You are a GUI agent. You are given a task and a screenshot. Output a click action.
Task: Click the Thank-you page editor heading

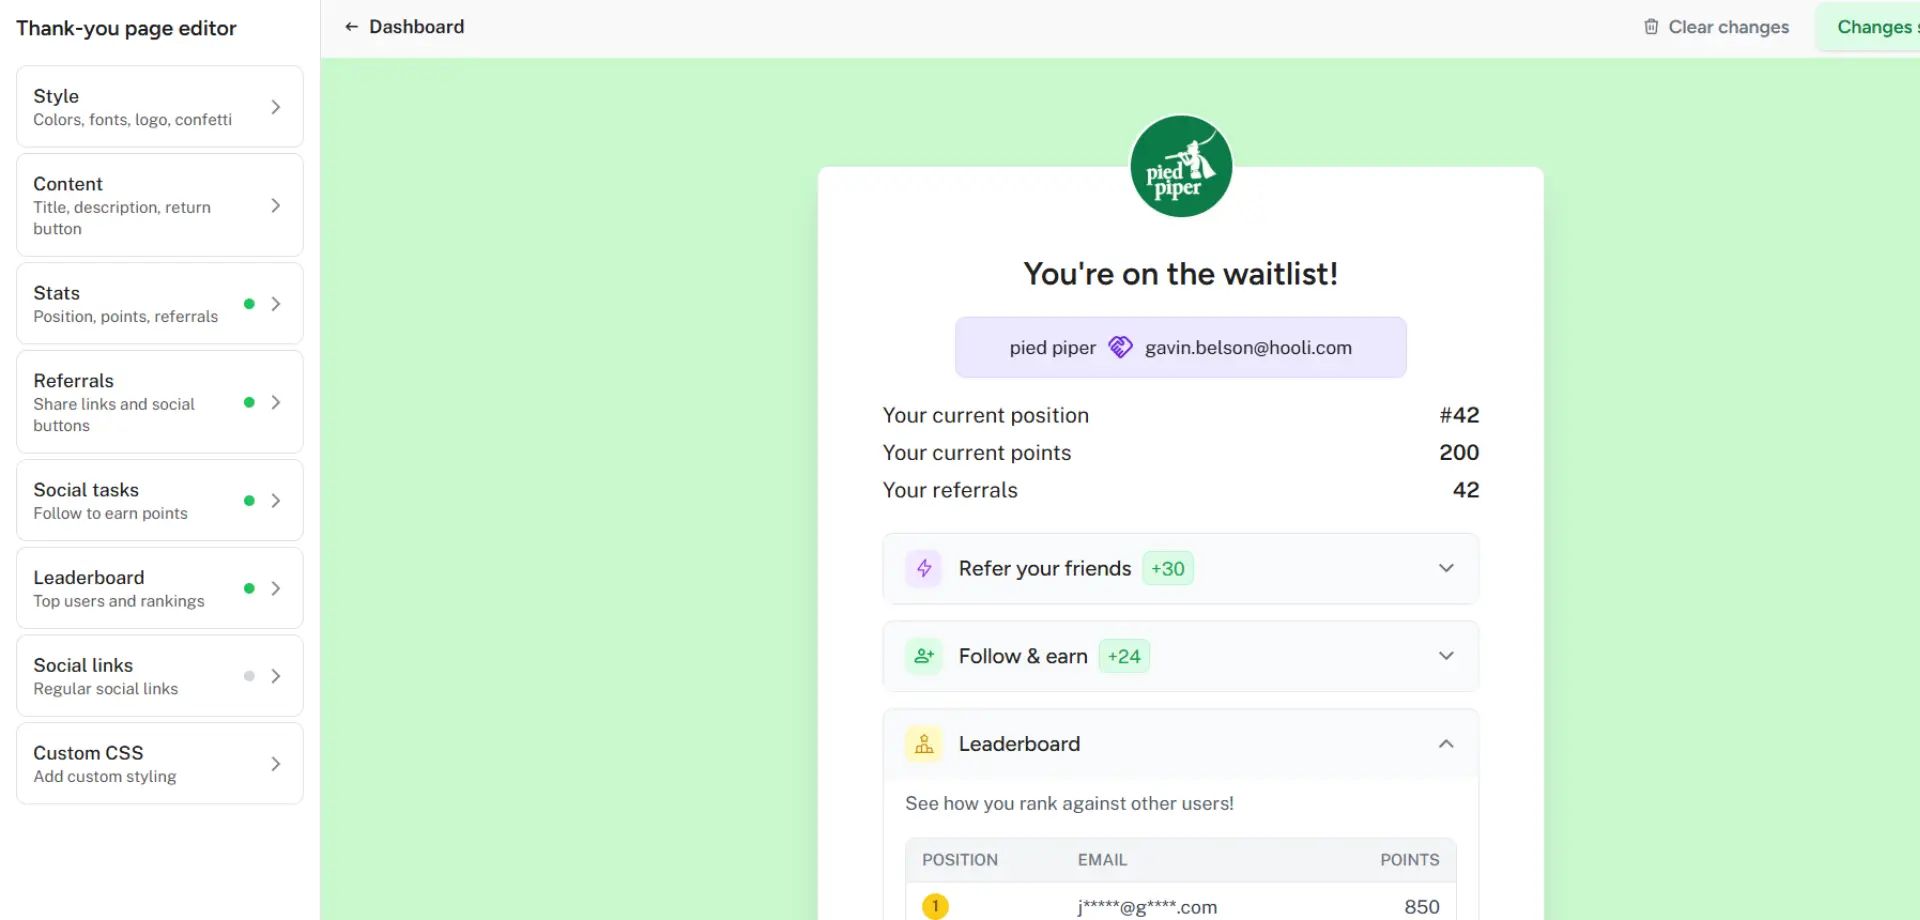(x=126, y=28)
